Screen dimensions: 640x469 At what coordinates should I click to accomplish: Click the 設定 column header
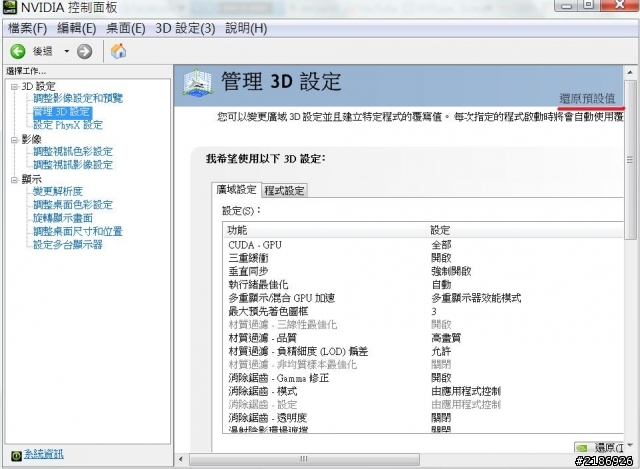(x=525, y=230)
